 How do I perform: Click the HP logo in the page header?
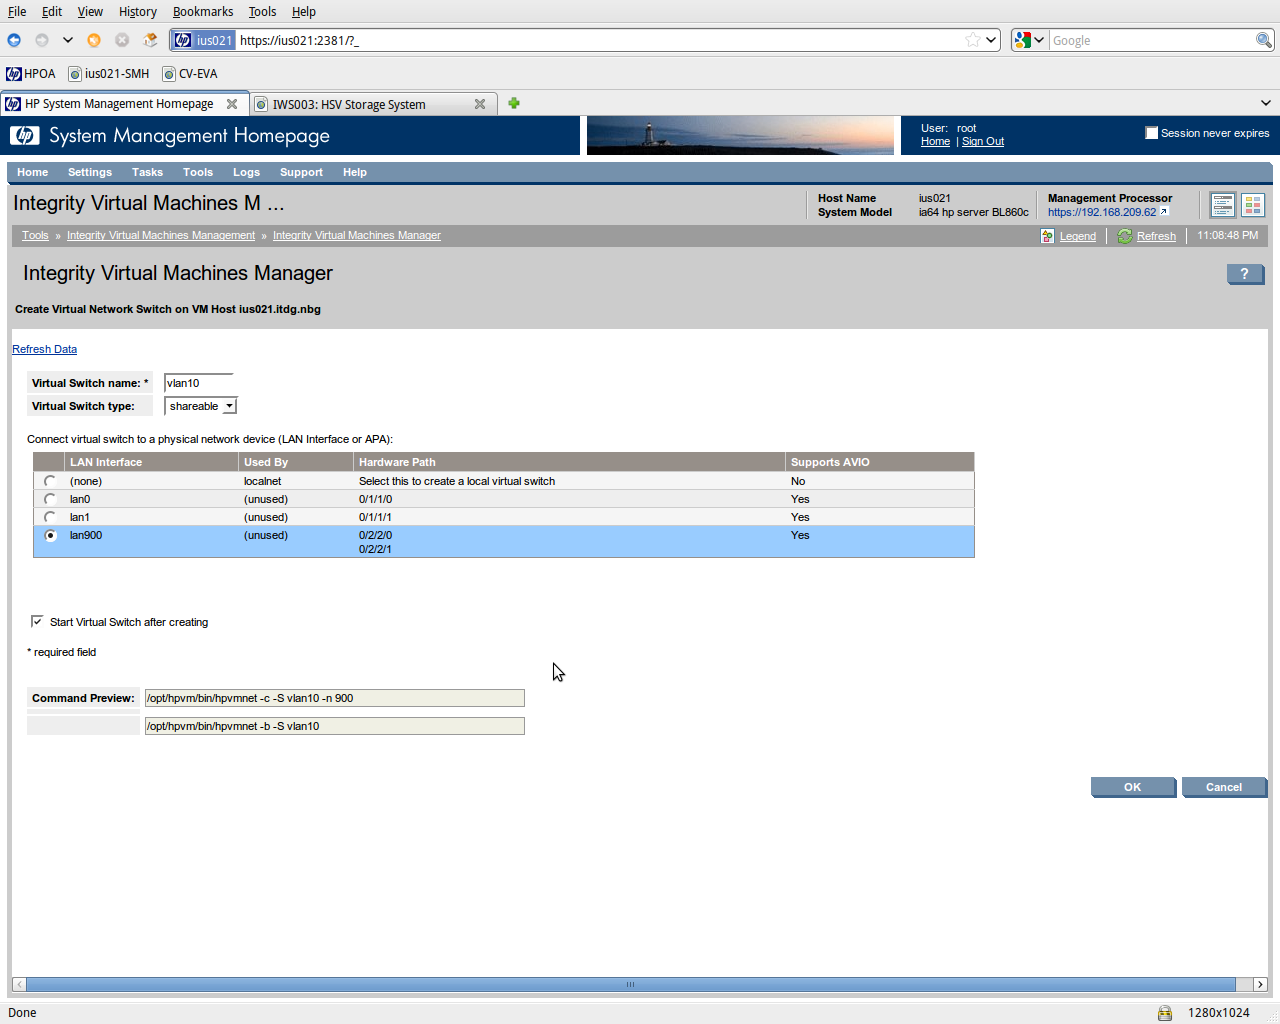tap(24, 135)
